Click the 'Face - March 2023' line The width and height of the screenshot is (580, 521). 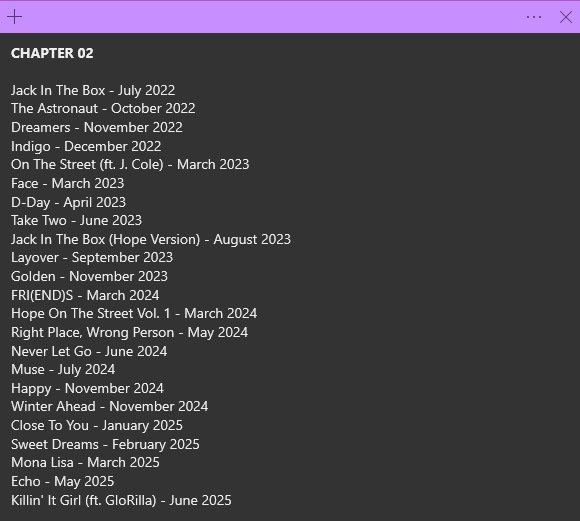(68, 184)
